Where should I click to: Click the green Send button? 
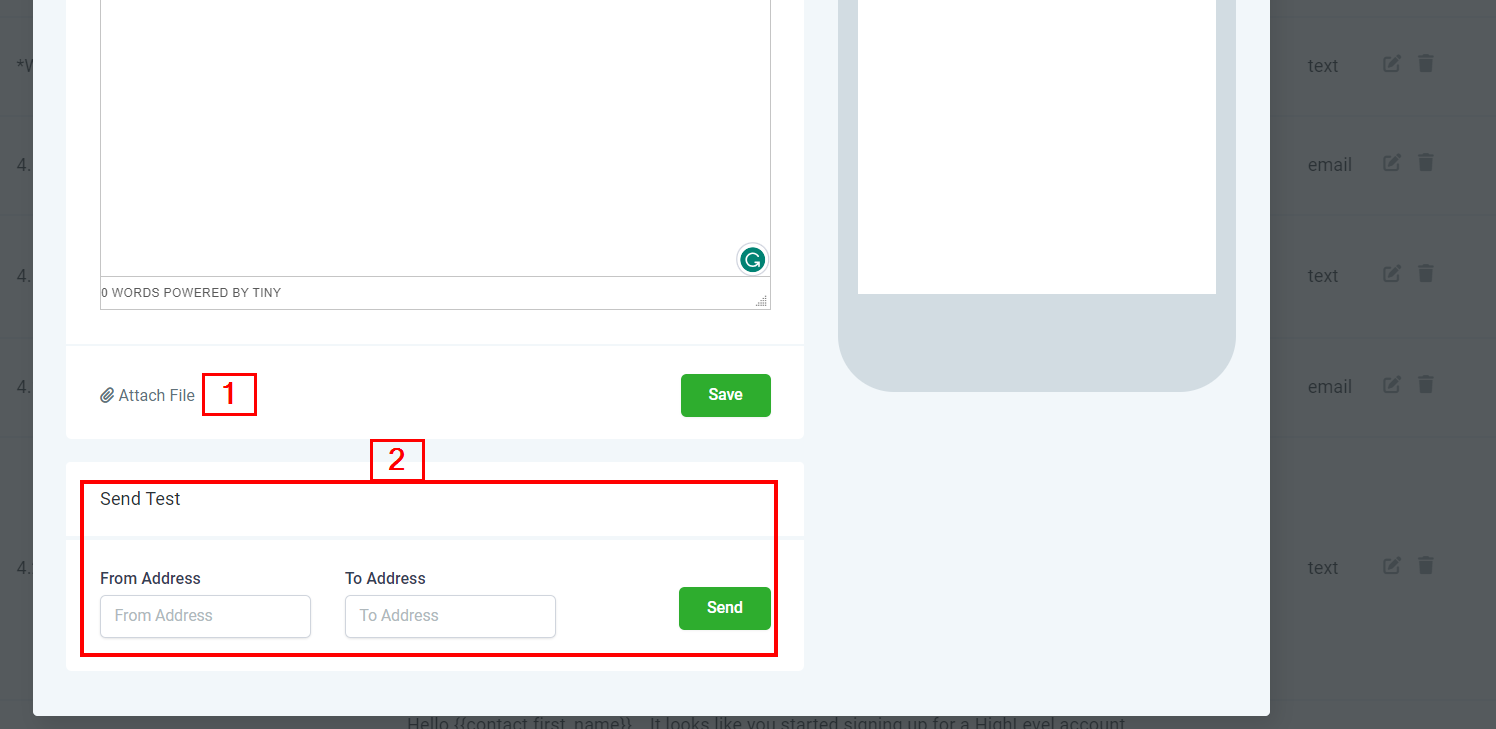click(x=724, y=608)
